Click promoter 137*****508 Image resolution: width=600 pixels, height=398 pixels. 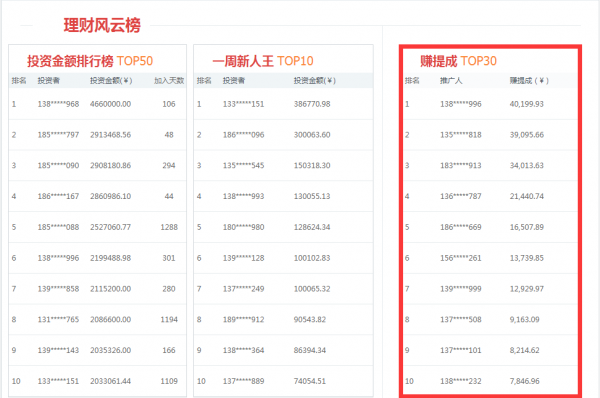461,320
